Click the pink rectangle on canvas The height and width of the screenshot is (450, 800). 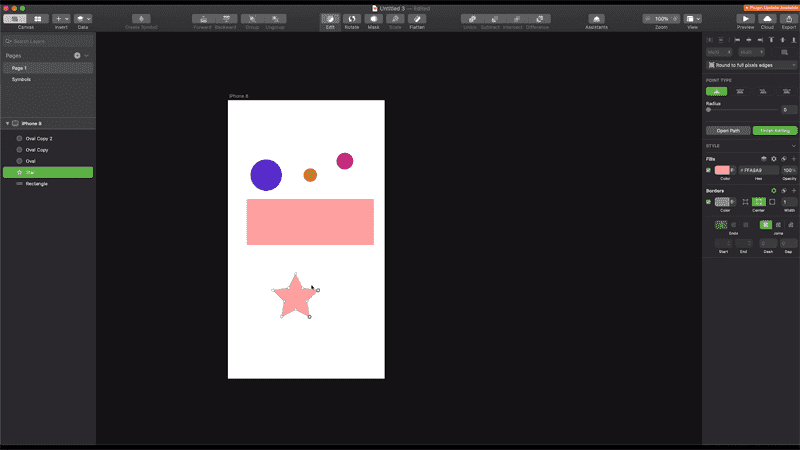310,222
